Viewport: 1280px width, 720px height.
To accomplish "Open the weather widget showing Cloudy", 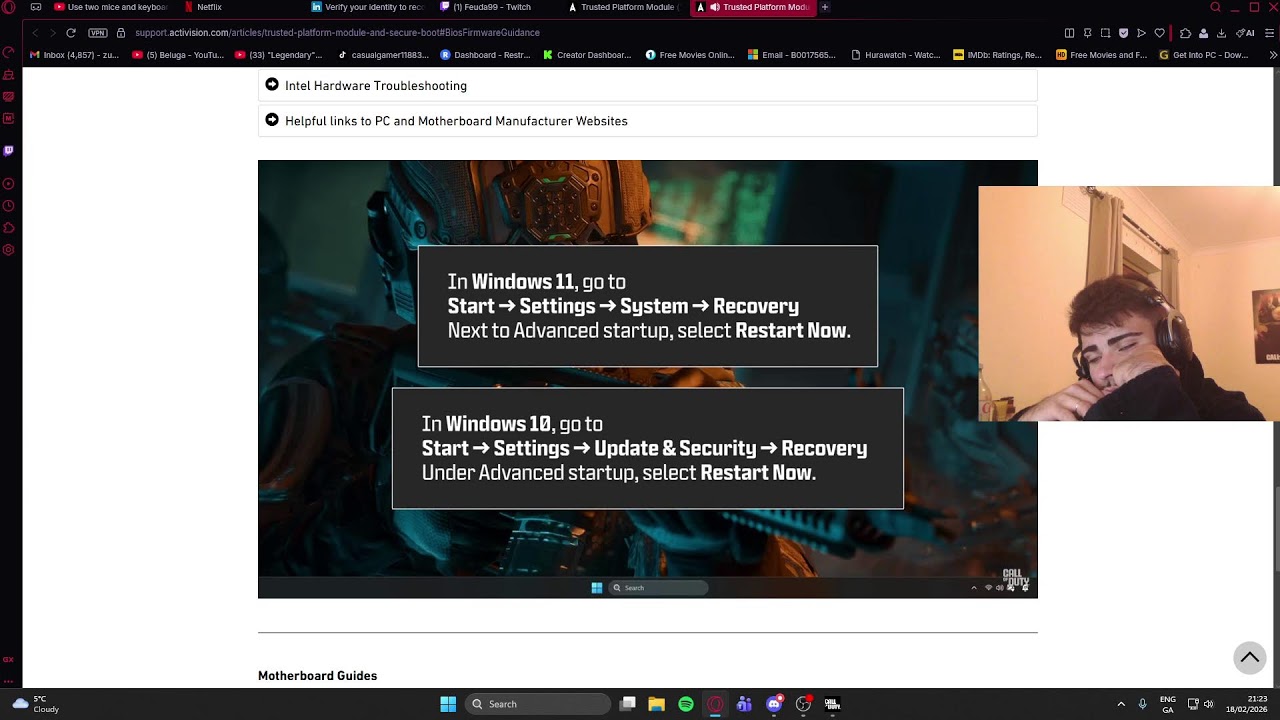I will coord(35,704).
